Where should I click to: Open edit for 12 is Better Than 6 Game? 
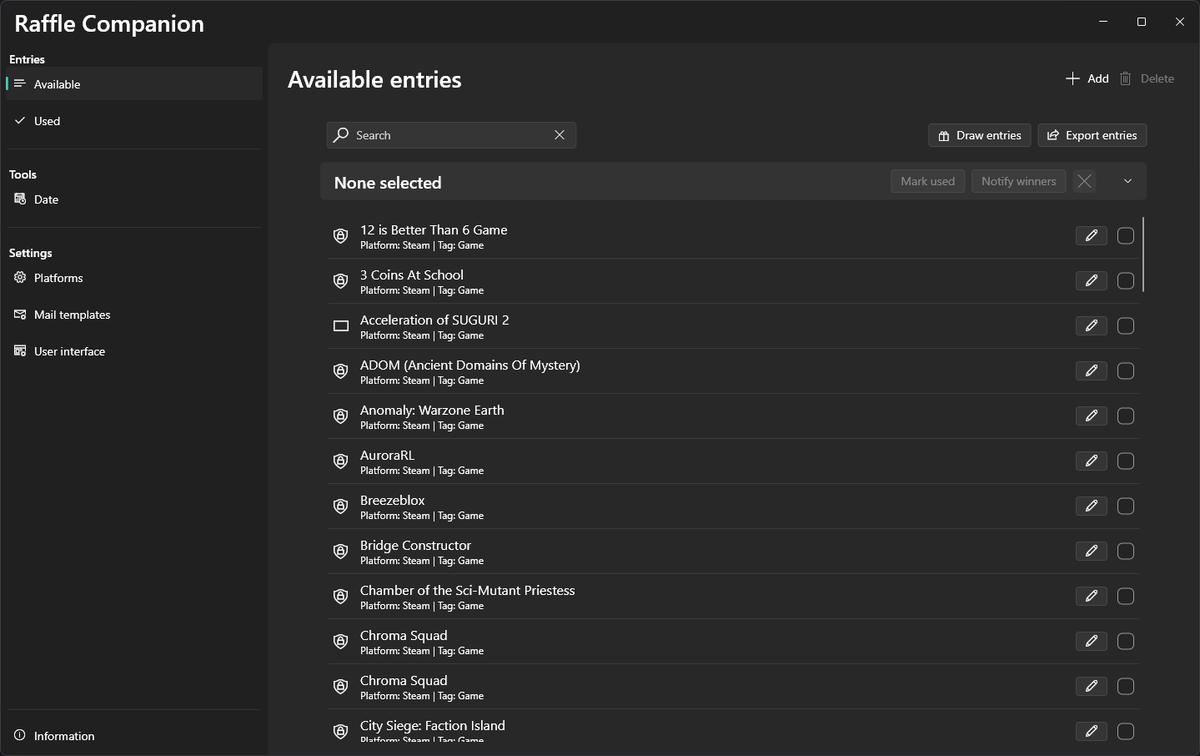point(1091,236)
